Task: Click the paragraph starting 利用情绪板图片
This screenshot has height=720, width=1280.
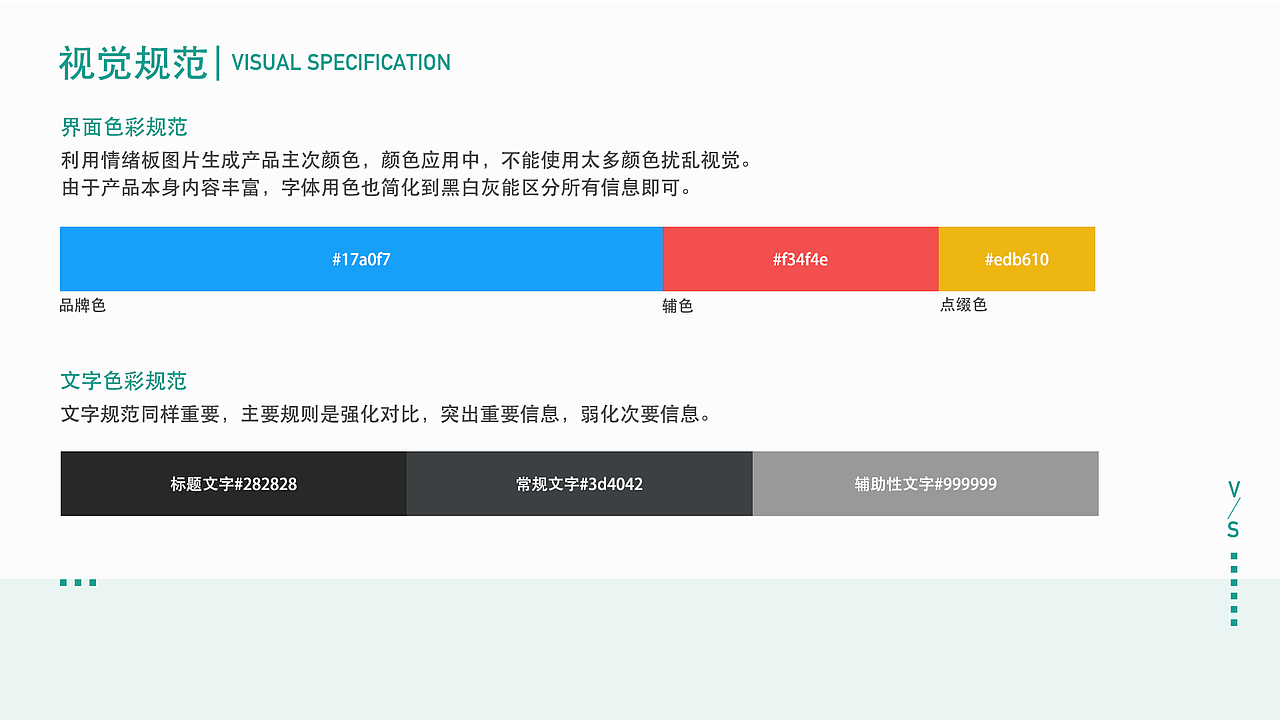Action: 406,160
